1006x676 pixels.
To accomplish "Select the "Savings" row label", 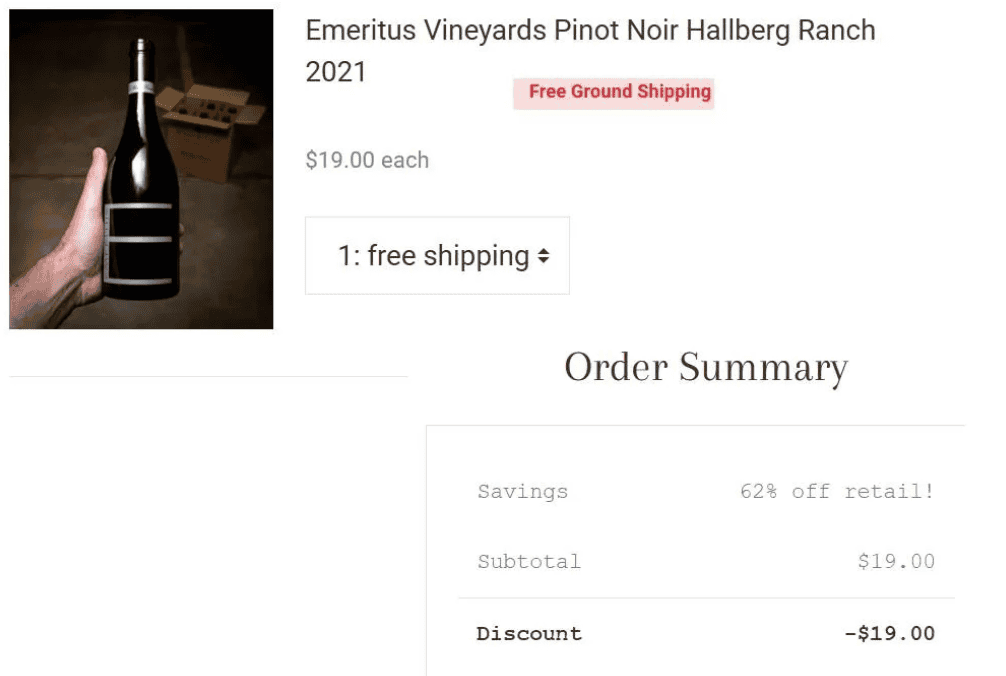I will click(522, 492).
